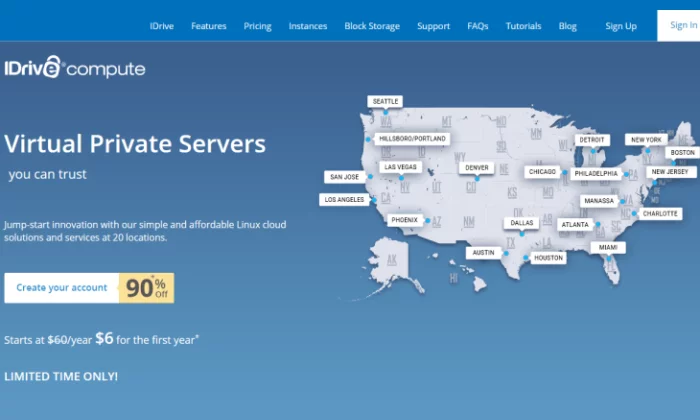
Task: Open the Instances nav item
Action: (x=308, y=26)
